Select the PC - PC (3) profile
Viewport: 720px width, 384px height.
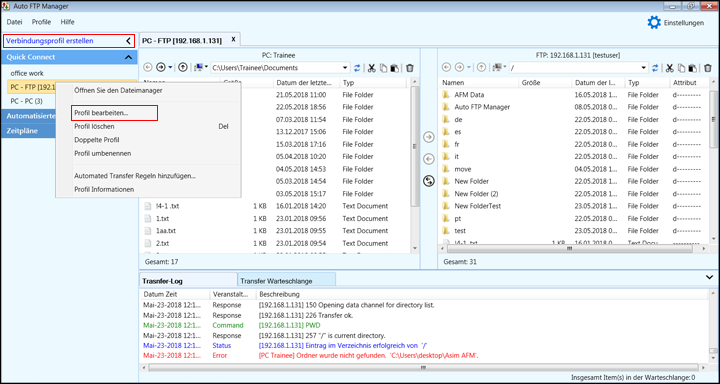tap(27, 101)
